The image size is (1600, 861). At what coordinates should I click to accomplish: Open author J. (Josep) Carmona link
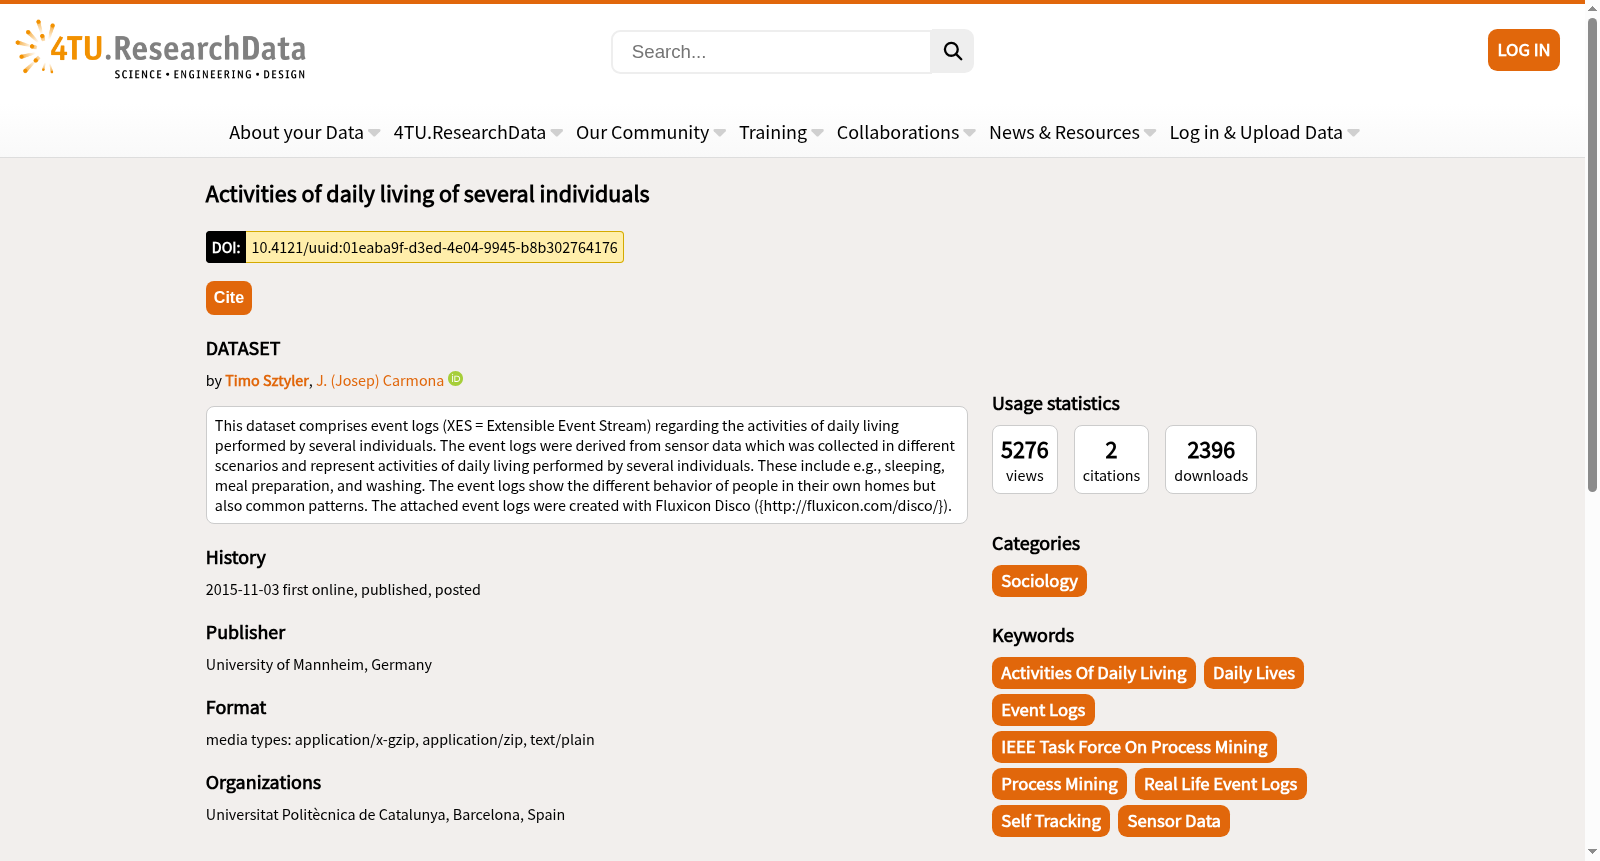coord(380,381)
